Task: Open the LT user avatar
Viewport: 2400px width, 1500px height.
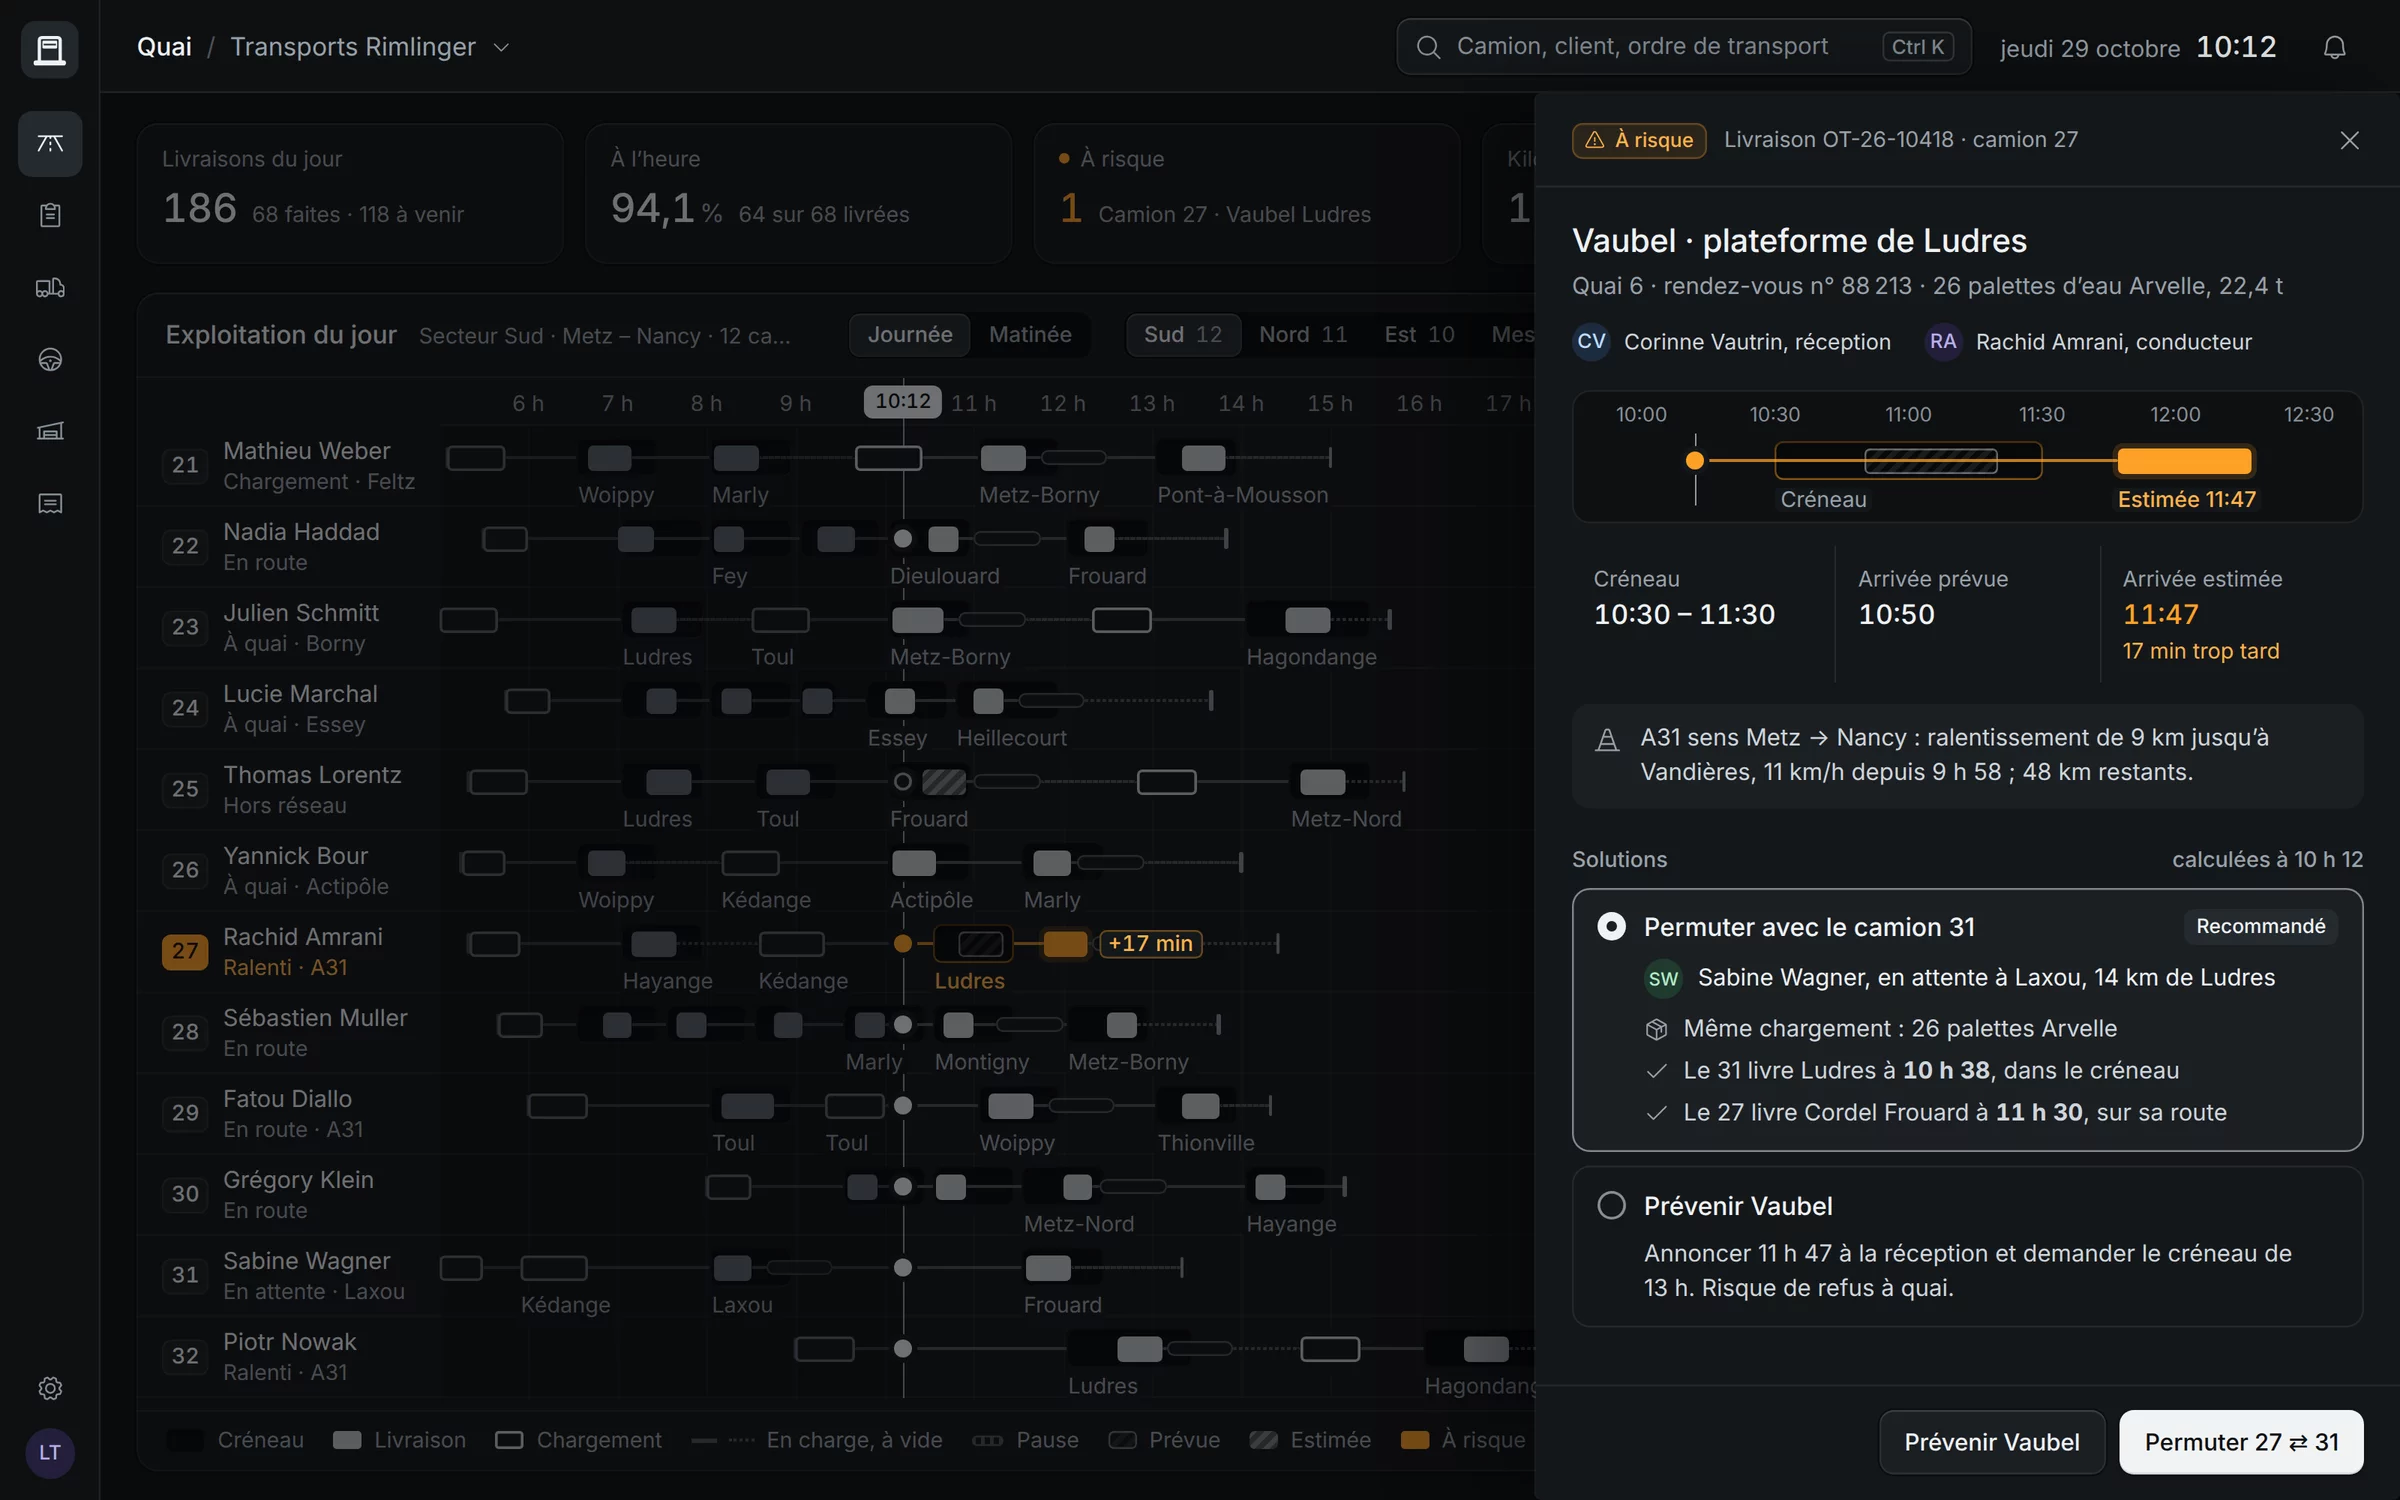Action: (50, 1453)
